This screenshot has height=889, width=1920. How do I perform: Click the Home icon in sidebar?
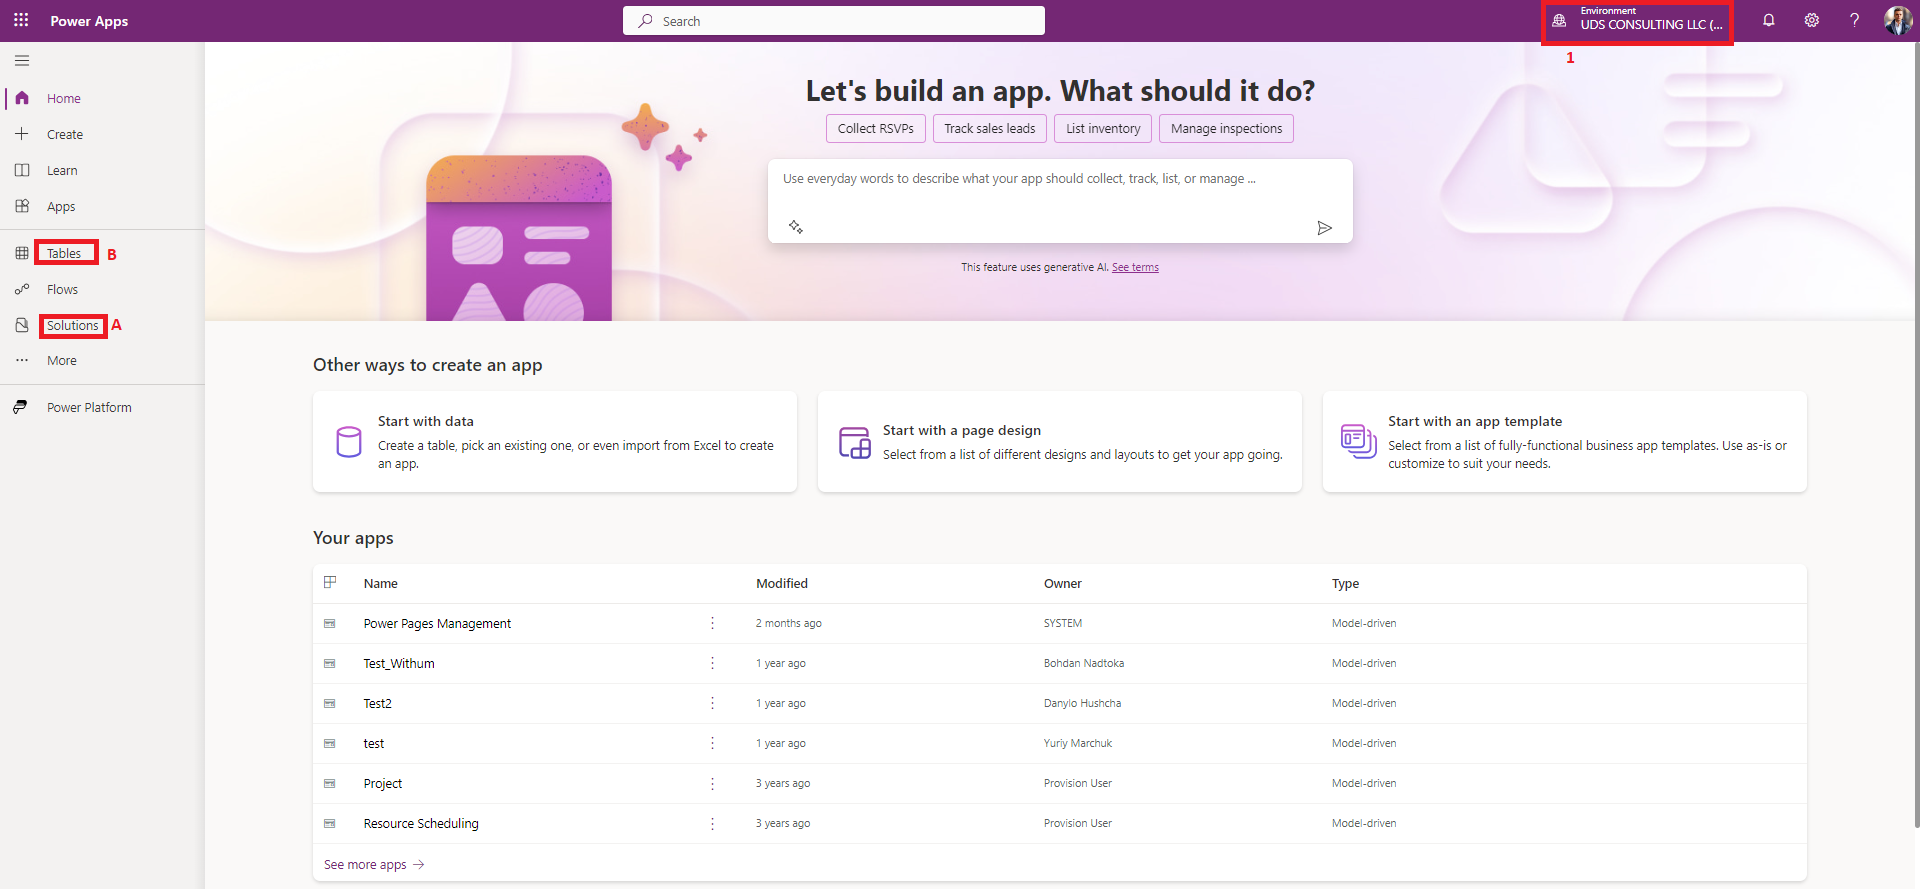tap(22, 98)
